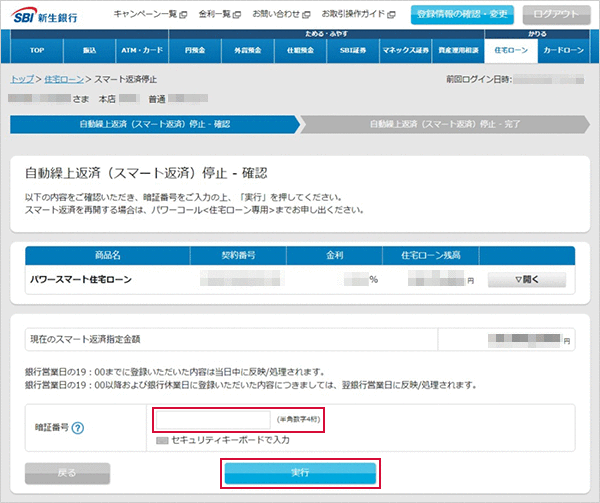The height and width of the screenshot is (503, 600).
Task: Click the 暗証番号 input field
Action: click(212, 419)
